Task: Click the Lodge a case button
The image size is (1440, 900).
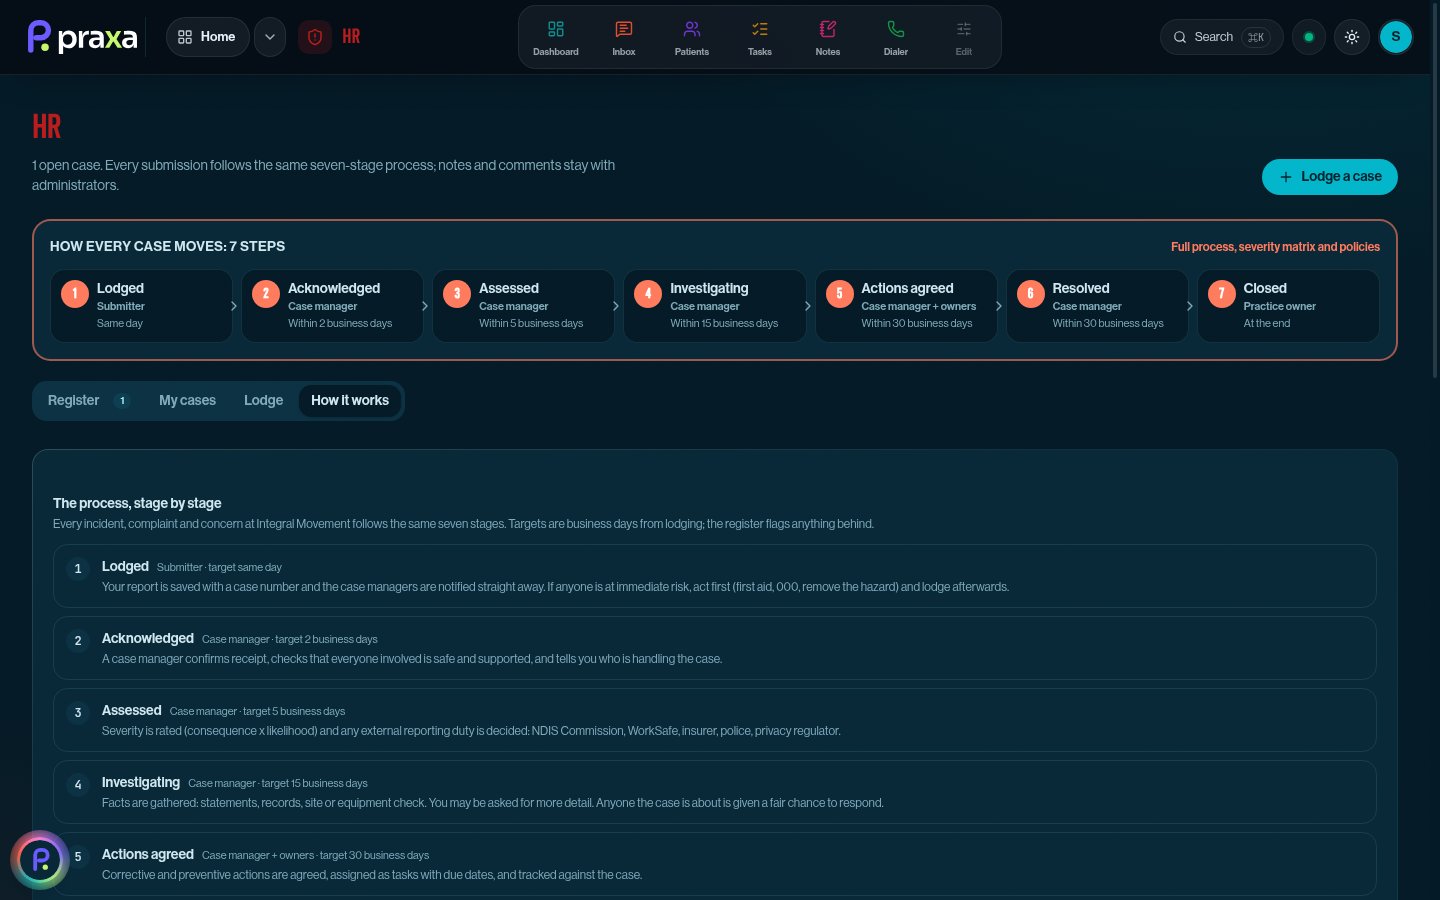Action: 1330,177
